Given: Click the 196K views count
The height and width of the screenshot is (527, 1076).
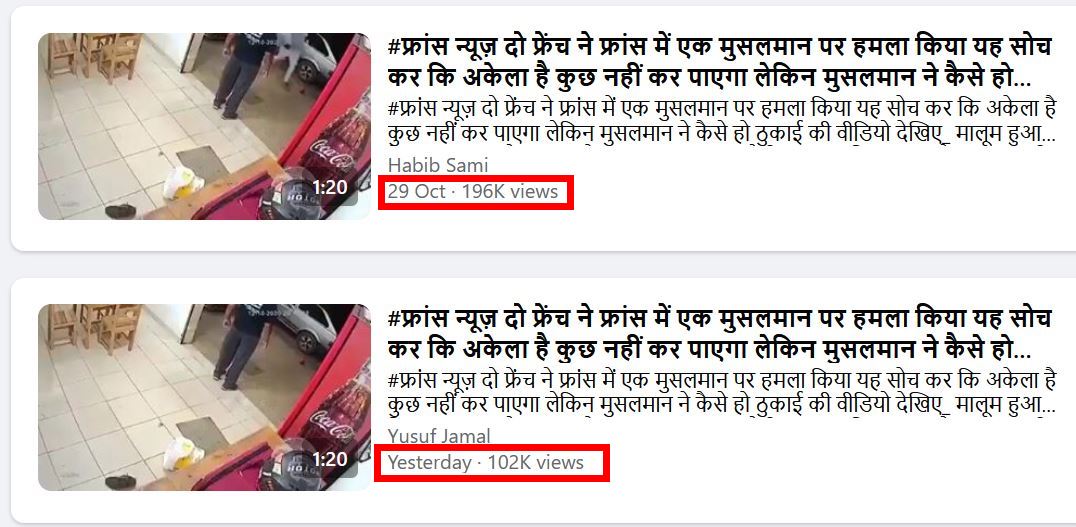Looking at the screenshot, I should [510, 192].
